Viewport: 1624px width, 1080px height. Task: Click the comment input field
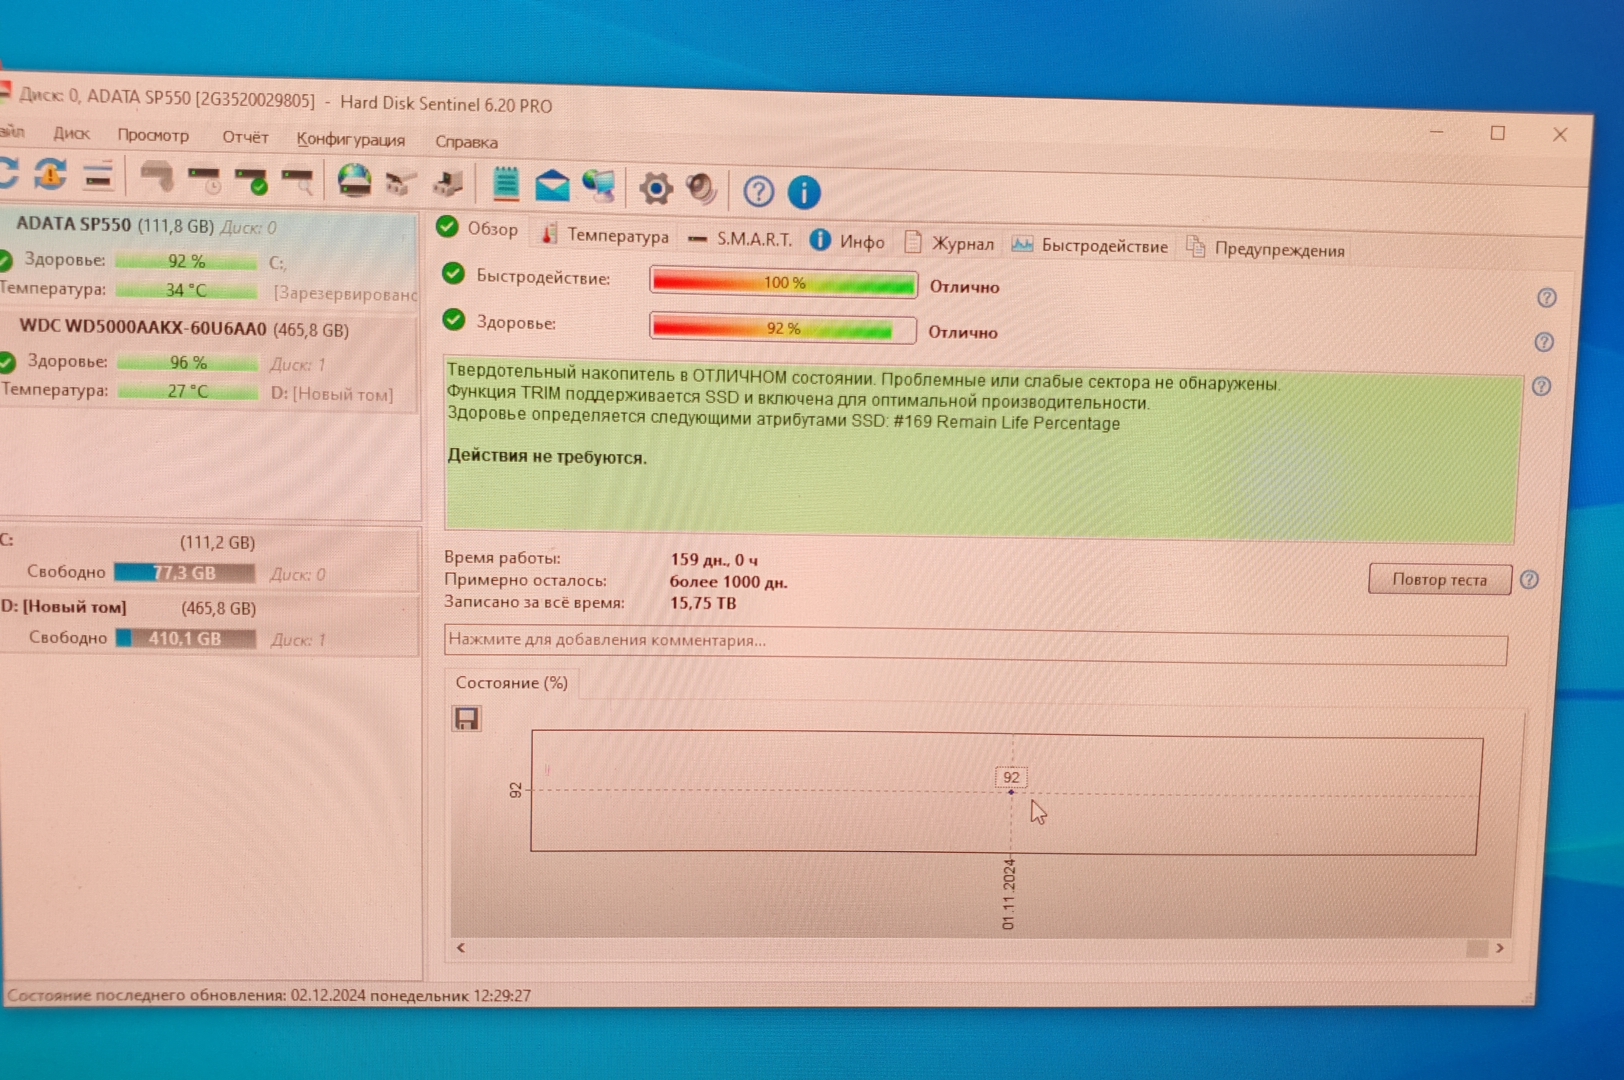(x=974, y=641)
